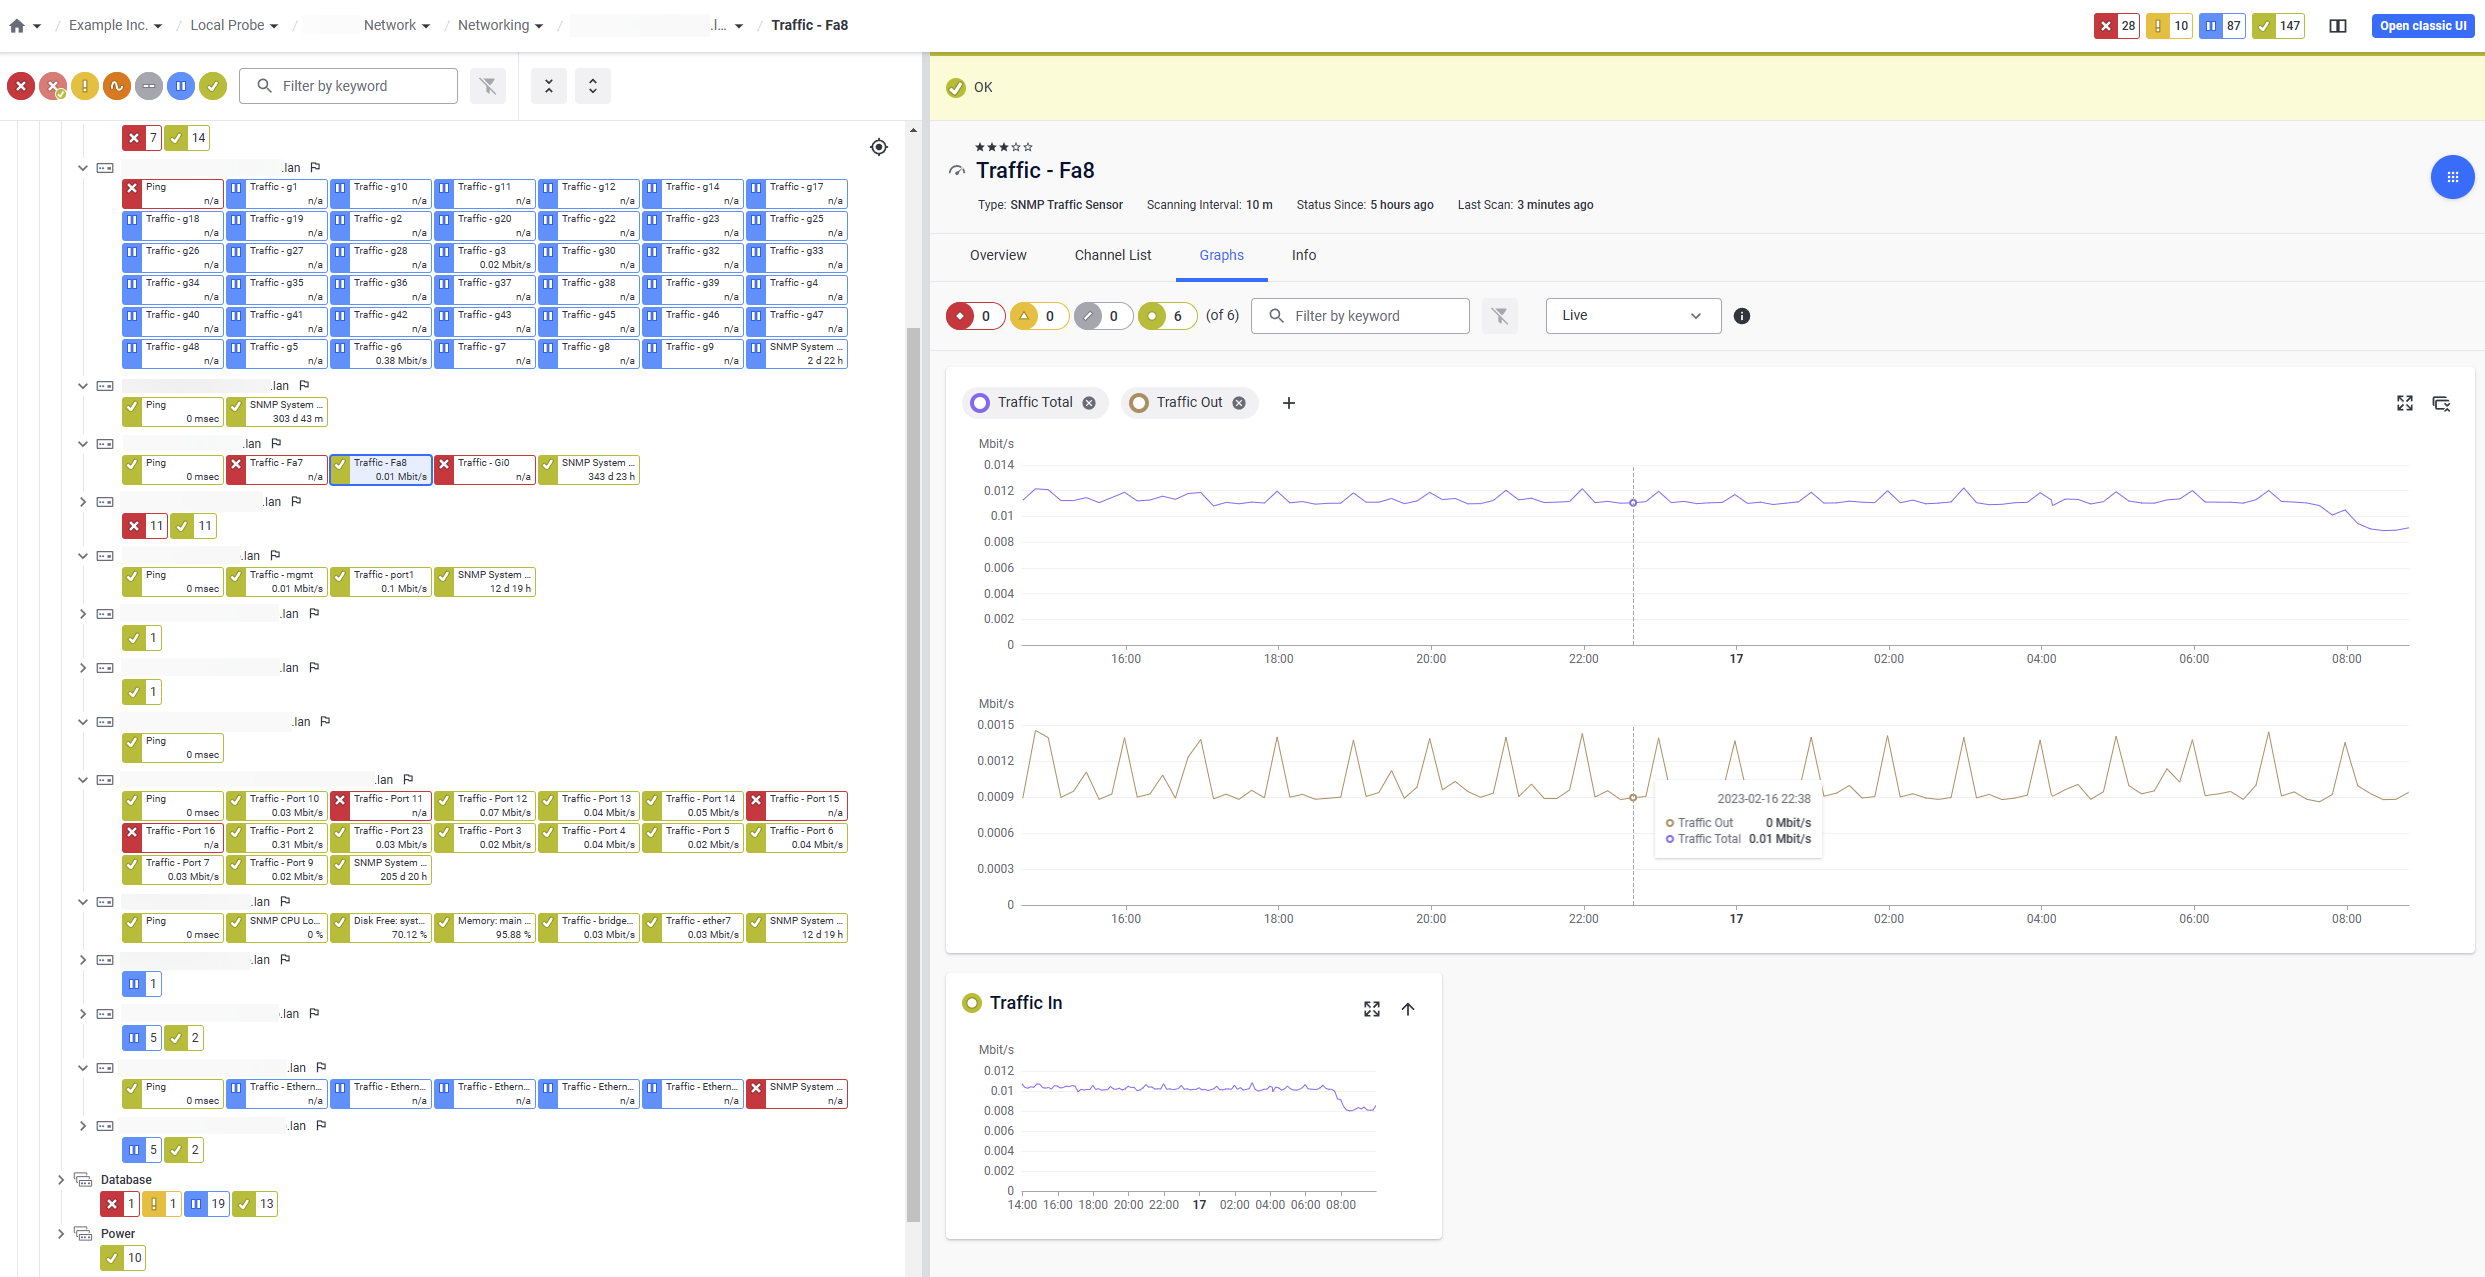
Task: Click the Open classic UI button
Action: click(2423, 25)
